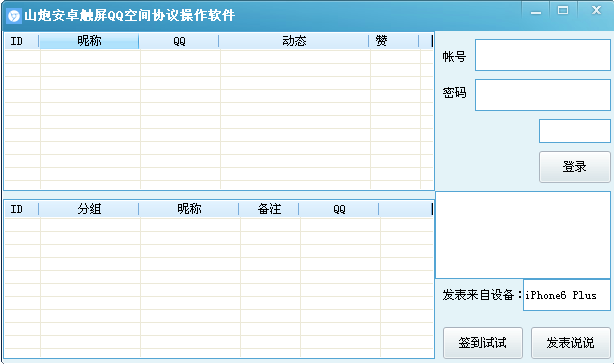Click the 备注 column header

[269, 209]
